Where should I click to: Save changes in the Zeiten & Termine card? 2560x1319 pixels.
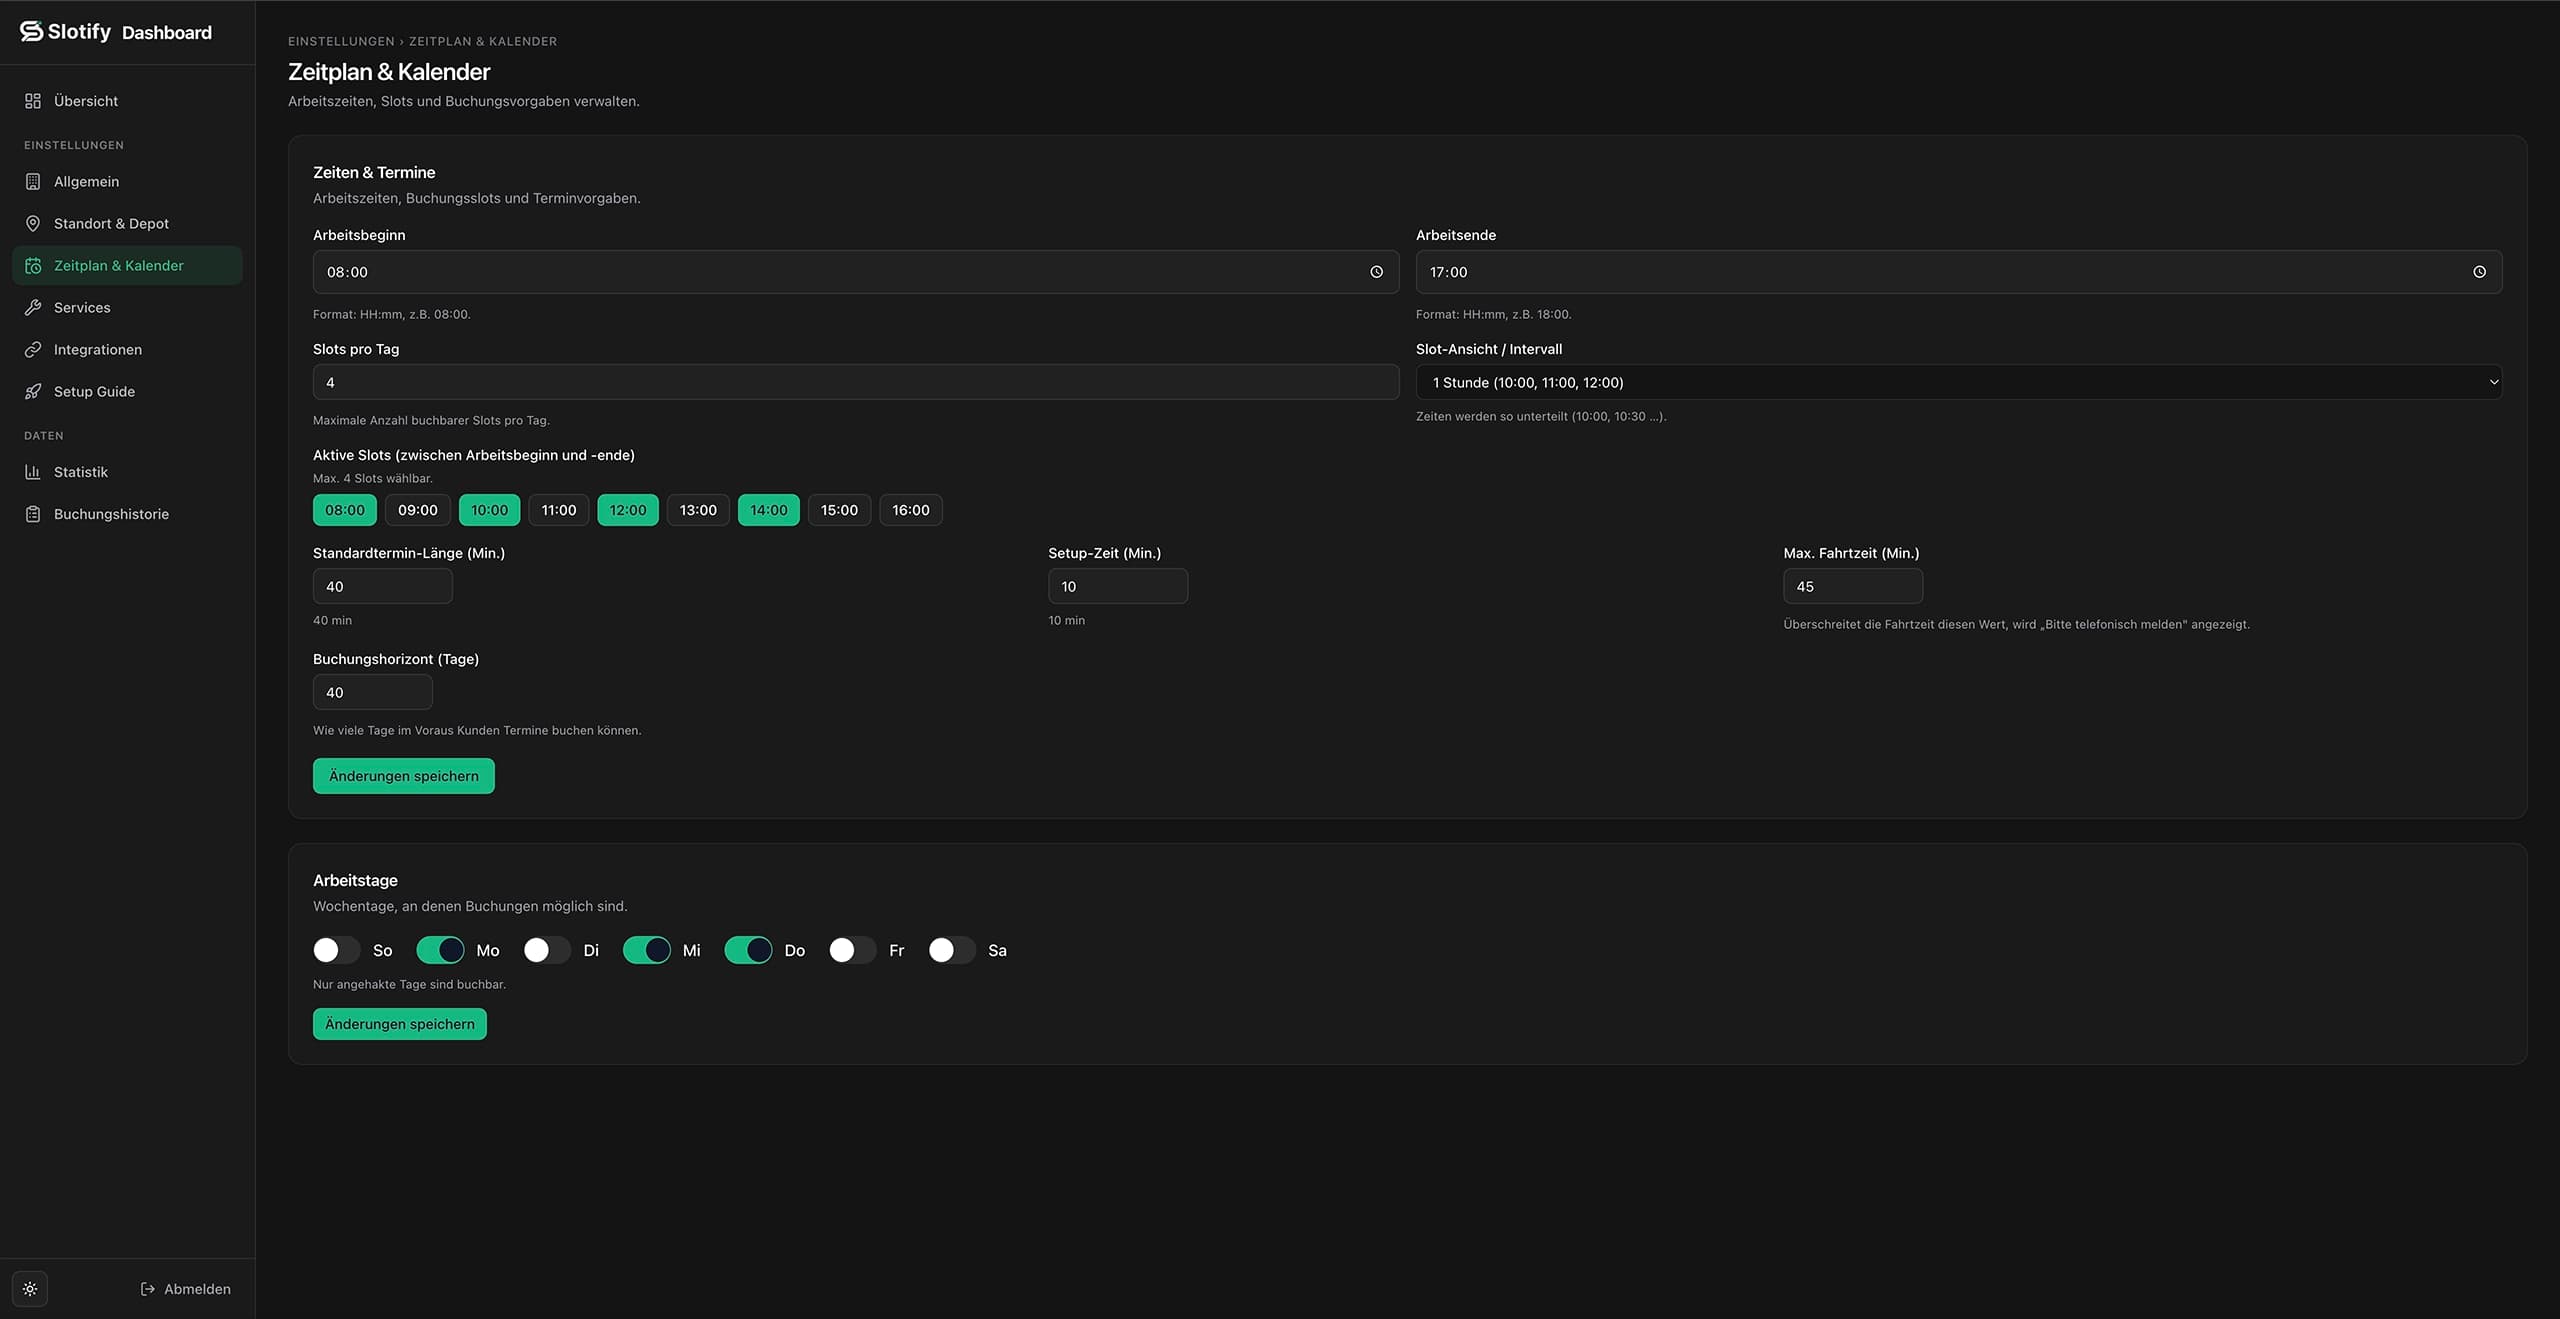pyautogui.click(x=403, y=775)
